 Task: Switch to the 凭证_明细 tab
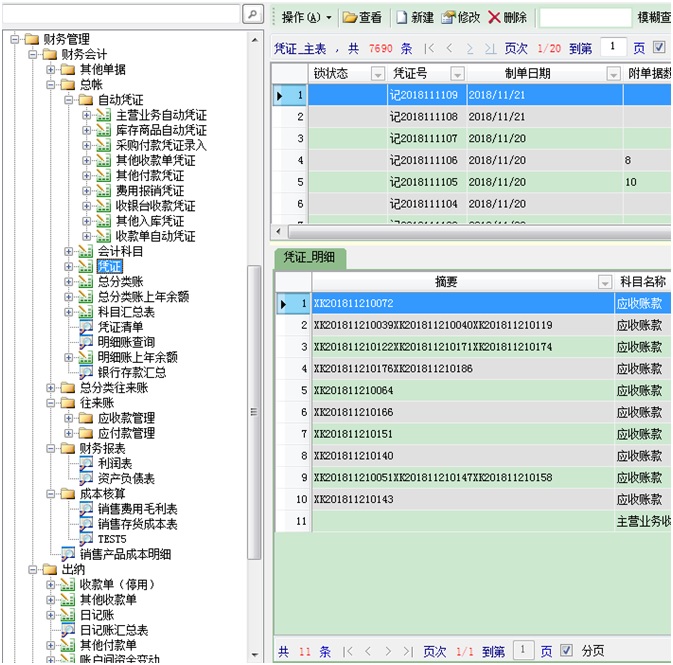pos(310,259)
